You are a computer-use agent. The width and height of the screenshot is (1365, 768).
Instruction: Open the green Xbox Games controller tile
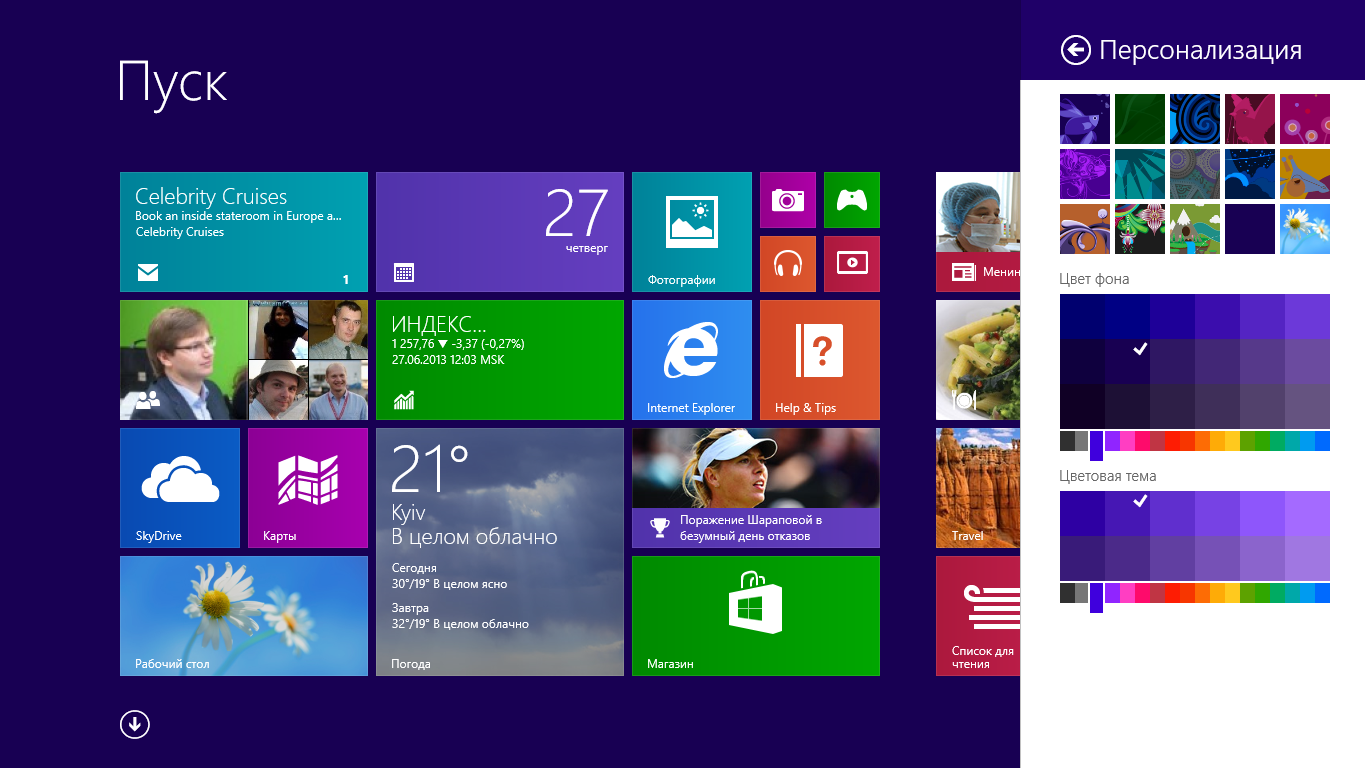click(x=852, y=200)
